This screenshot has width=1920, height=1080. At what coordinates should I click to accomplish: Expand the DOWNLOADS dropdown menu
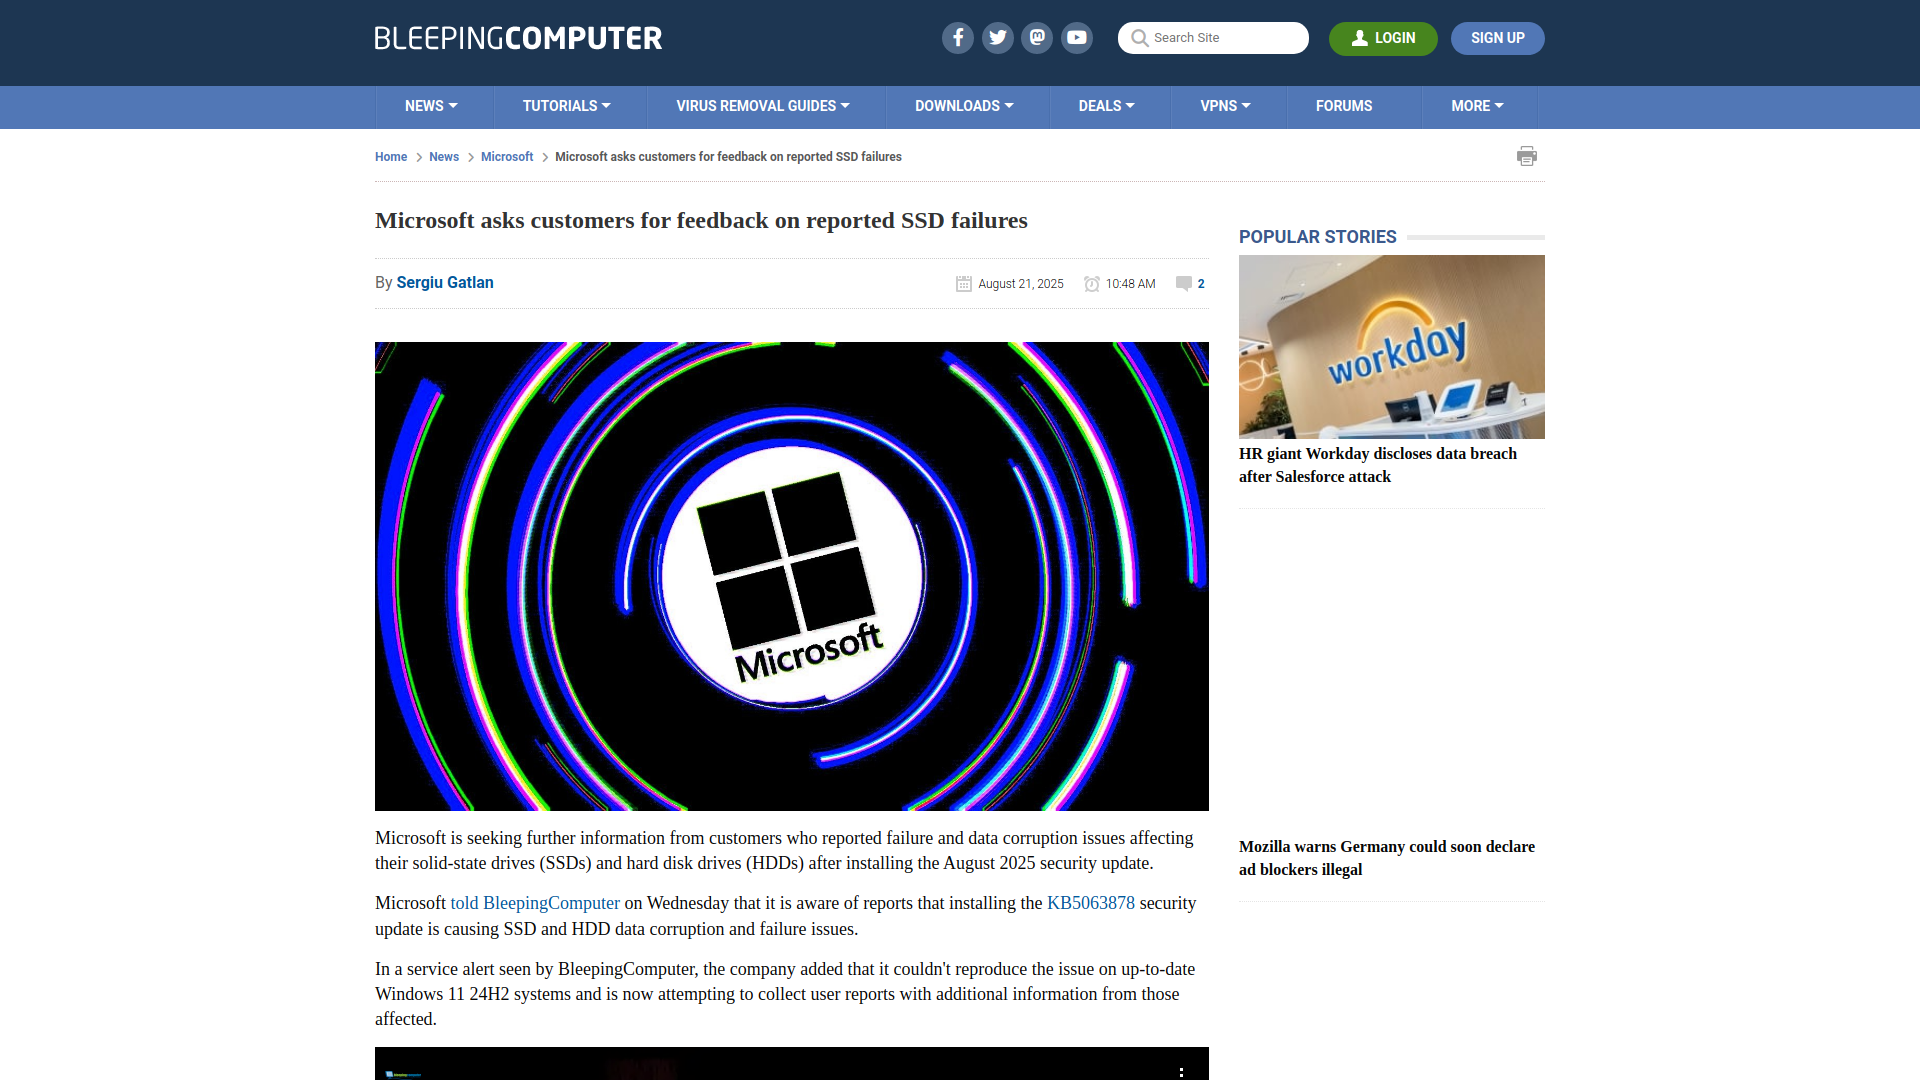[964, 106]
